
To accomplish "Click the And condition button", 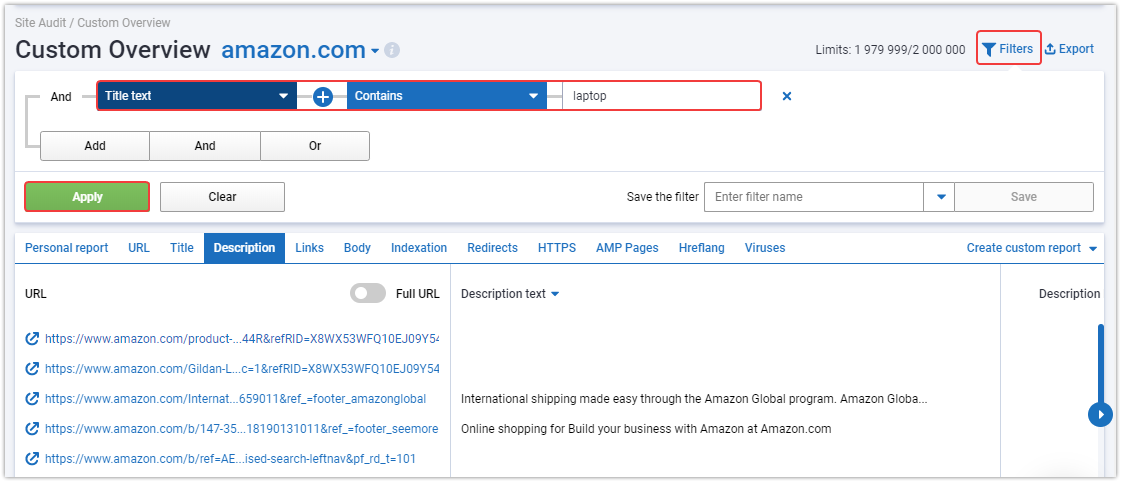I will 205,146.
